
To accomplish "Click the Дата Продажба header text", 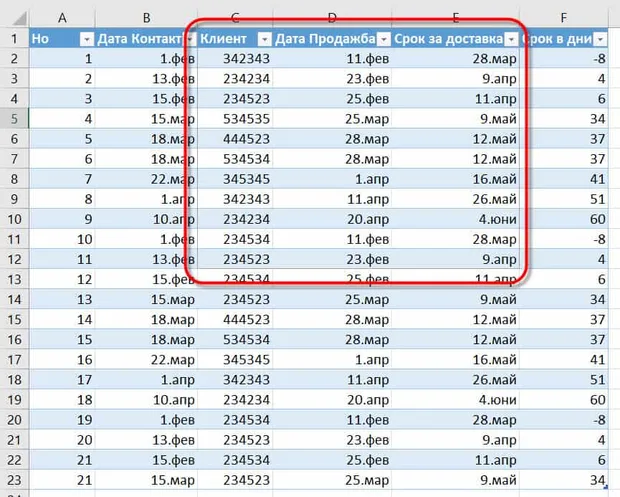I will click(x=325, y=39).
